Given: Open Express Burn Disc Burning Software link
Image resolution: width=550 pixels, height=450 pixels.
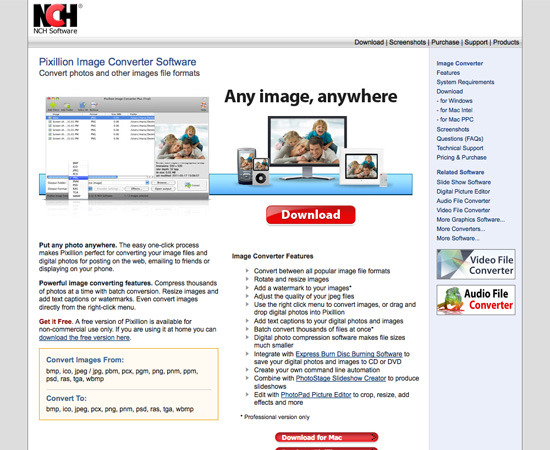Looking at the screenshot, I should [349, 354].
